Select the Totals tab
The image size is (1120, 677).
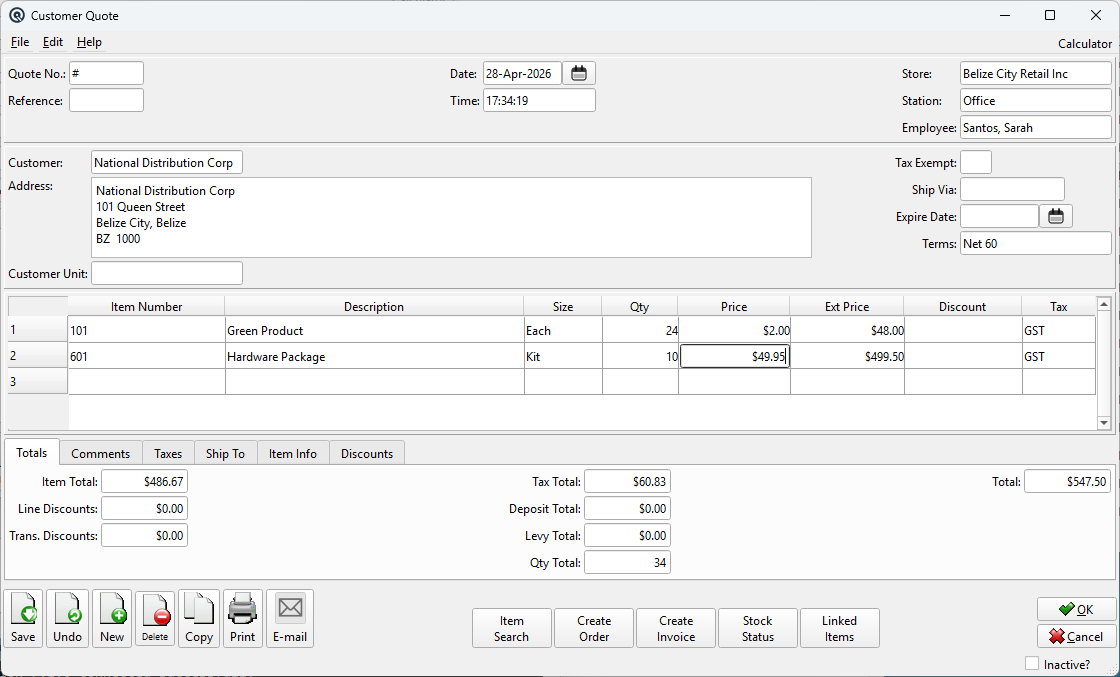point(31,453)
